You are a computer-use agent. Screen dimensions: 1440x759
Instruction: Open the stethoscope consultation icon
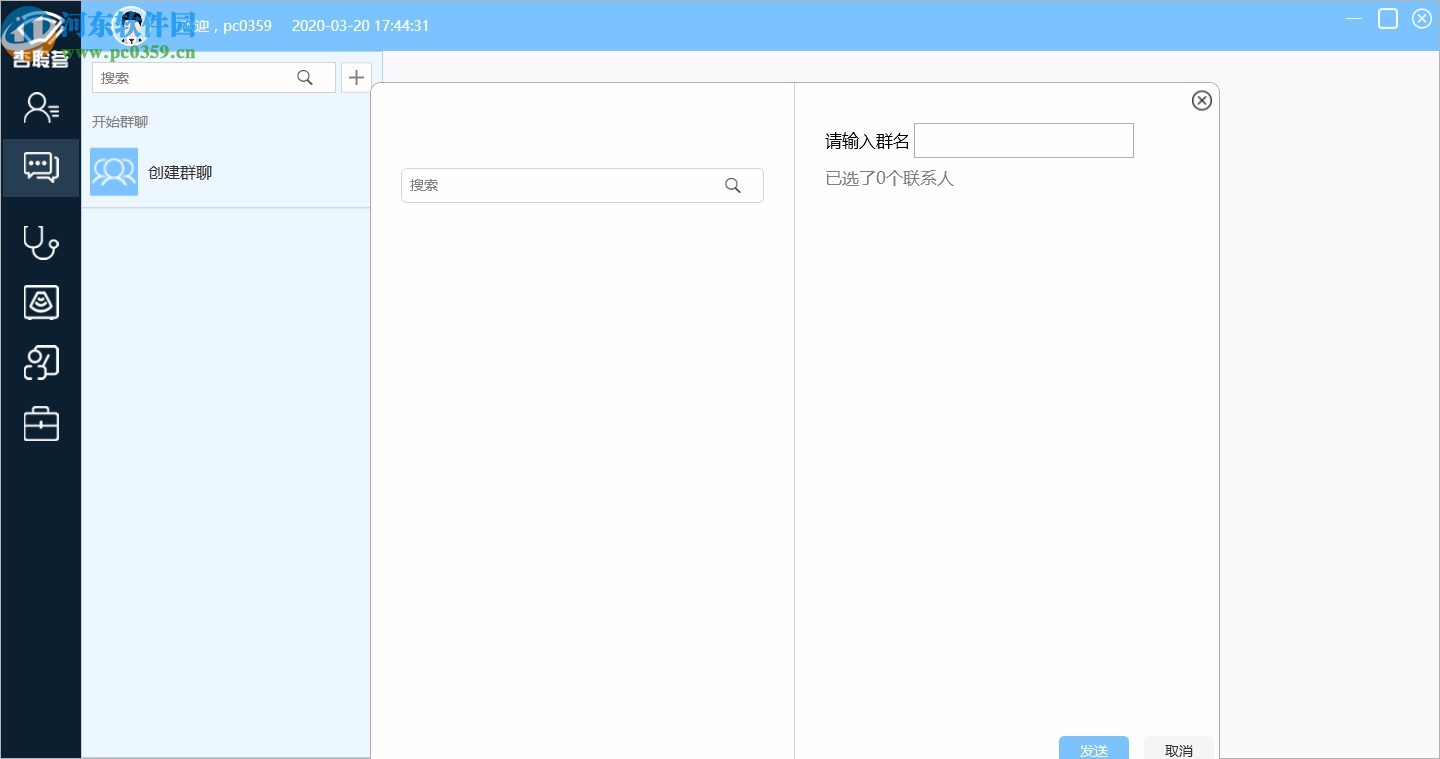click(x=41, y=242)
